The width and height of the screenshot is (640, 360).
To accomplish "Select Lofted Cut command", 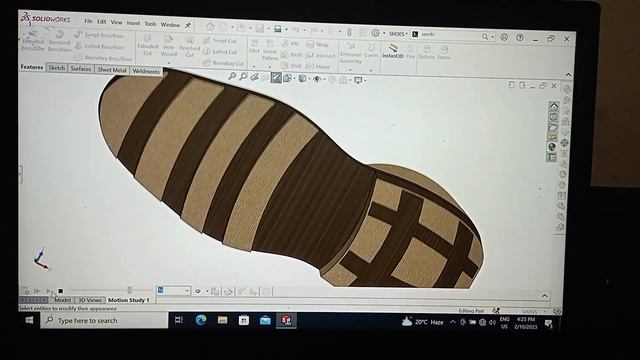I will pyautogui.click(x=220, y=51).
